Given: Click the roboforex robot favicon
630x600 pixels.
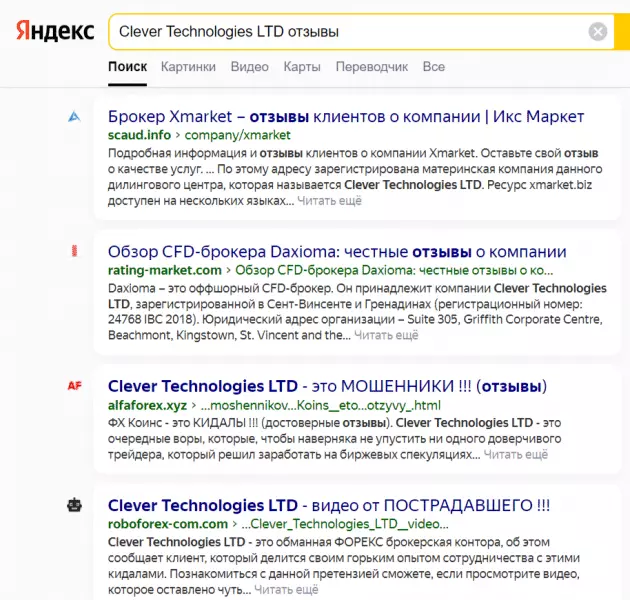Looking at the screenshot, I should tap(74, 505).
